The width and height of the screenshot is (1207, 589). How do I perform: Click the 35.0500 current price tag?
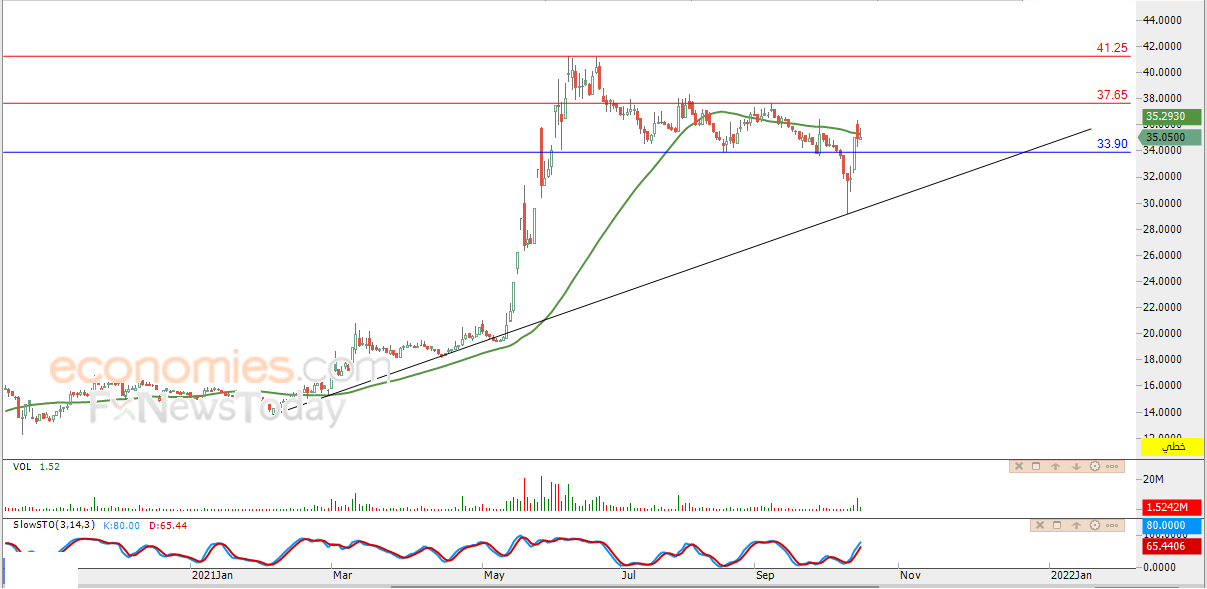click(1164, 137)
